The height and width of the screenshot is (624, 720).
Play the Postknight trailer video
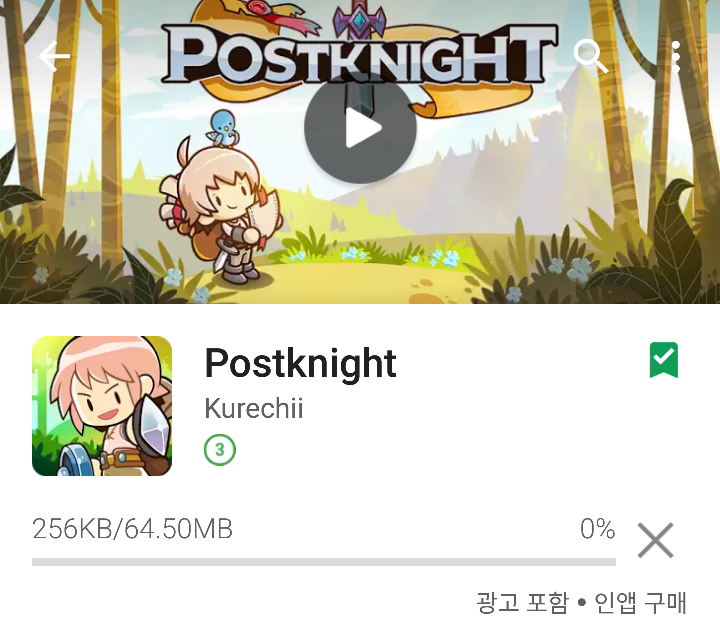click(360, 128)
